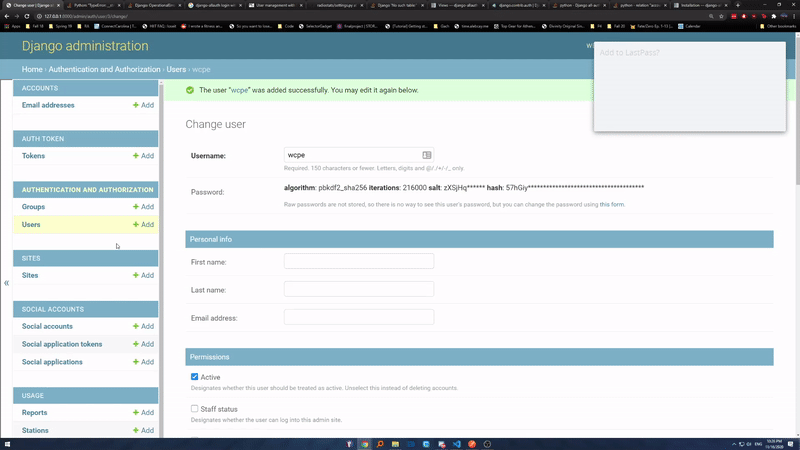Click the First name input field
800x450 pixels.
(359, 261)
